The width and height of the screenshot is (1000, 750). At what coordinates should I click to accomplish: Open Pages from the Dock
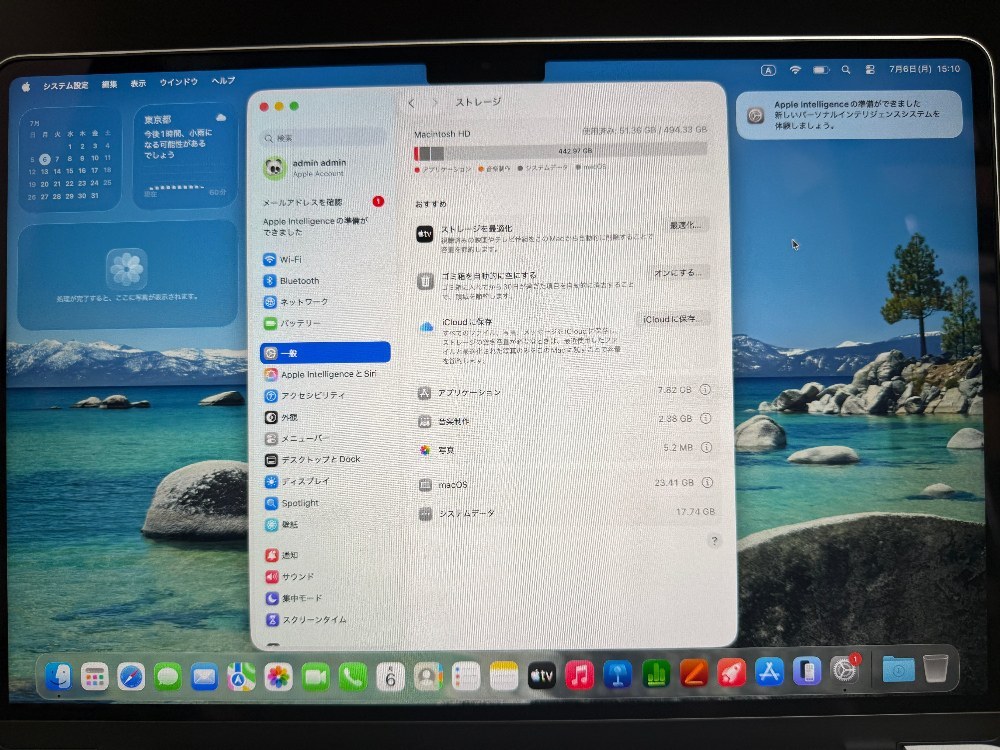click(693, 673)
